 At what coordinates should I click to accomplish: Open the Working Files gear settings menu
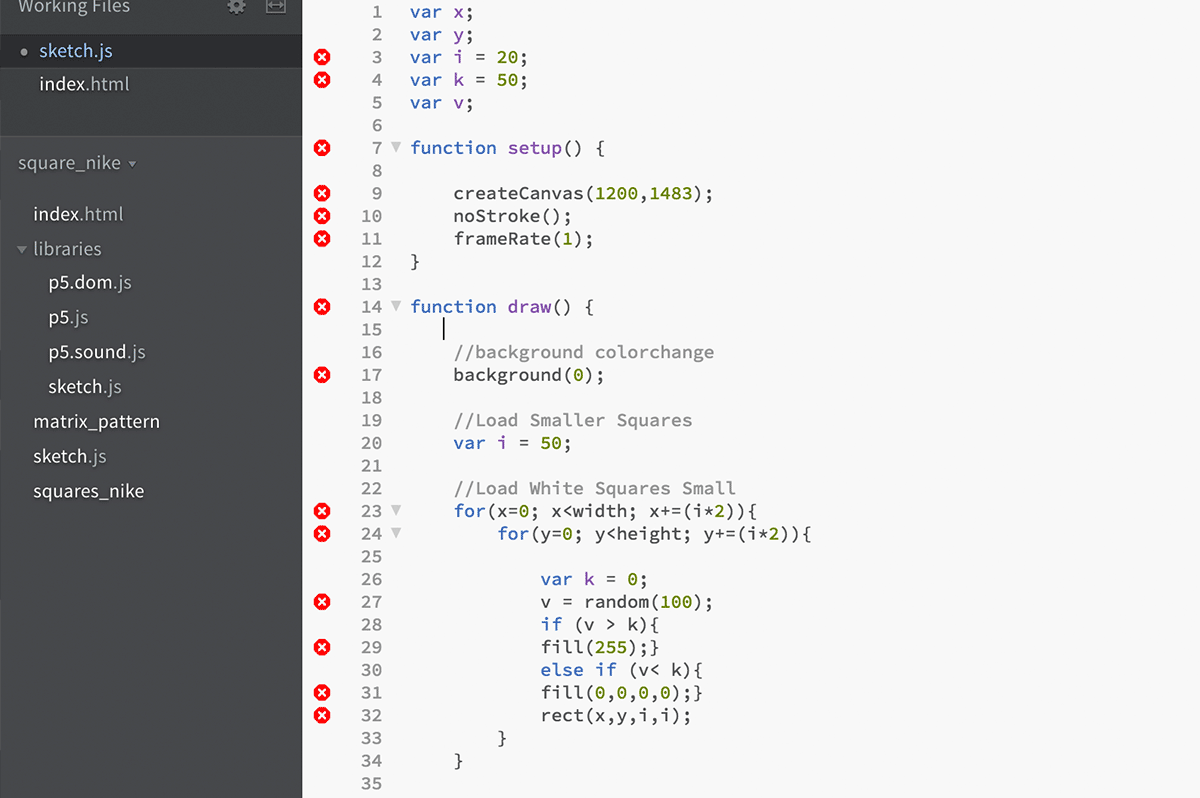(236, 7)
